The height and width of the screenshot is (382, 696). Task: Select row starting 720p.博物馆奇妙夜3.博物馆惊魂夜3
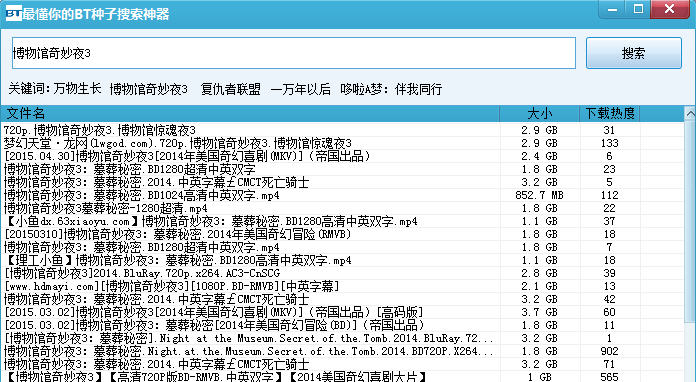(342, 130)
